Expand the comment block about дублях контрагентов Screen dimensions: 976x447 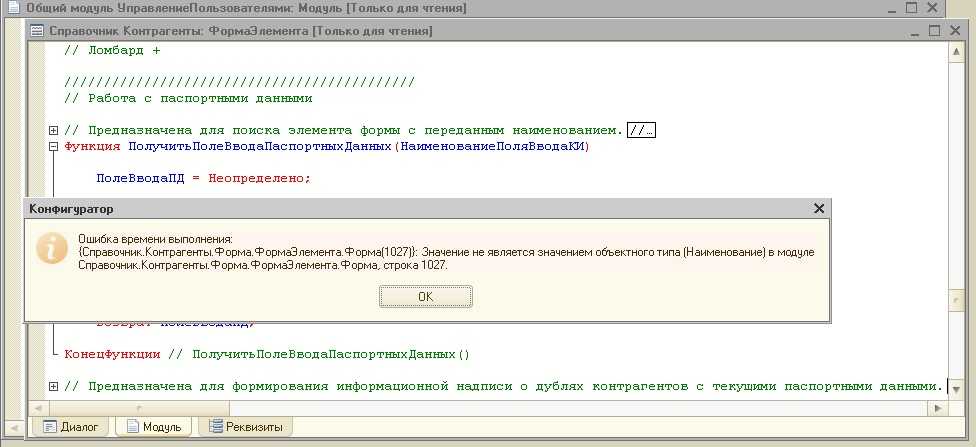point(53,386)
